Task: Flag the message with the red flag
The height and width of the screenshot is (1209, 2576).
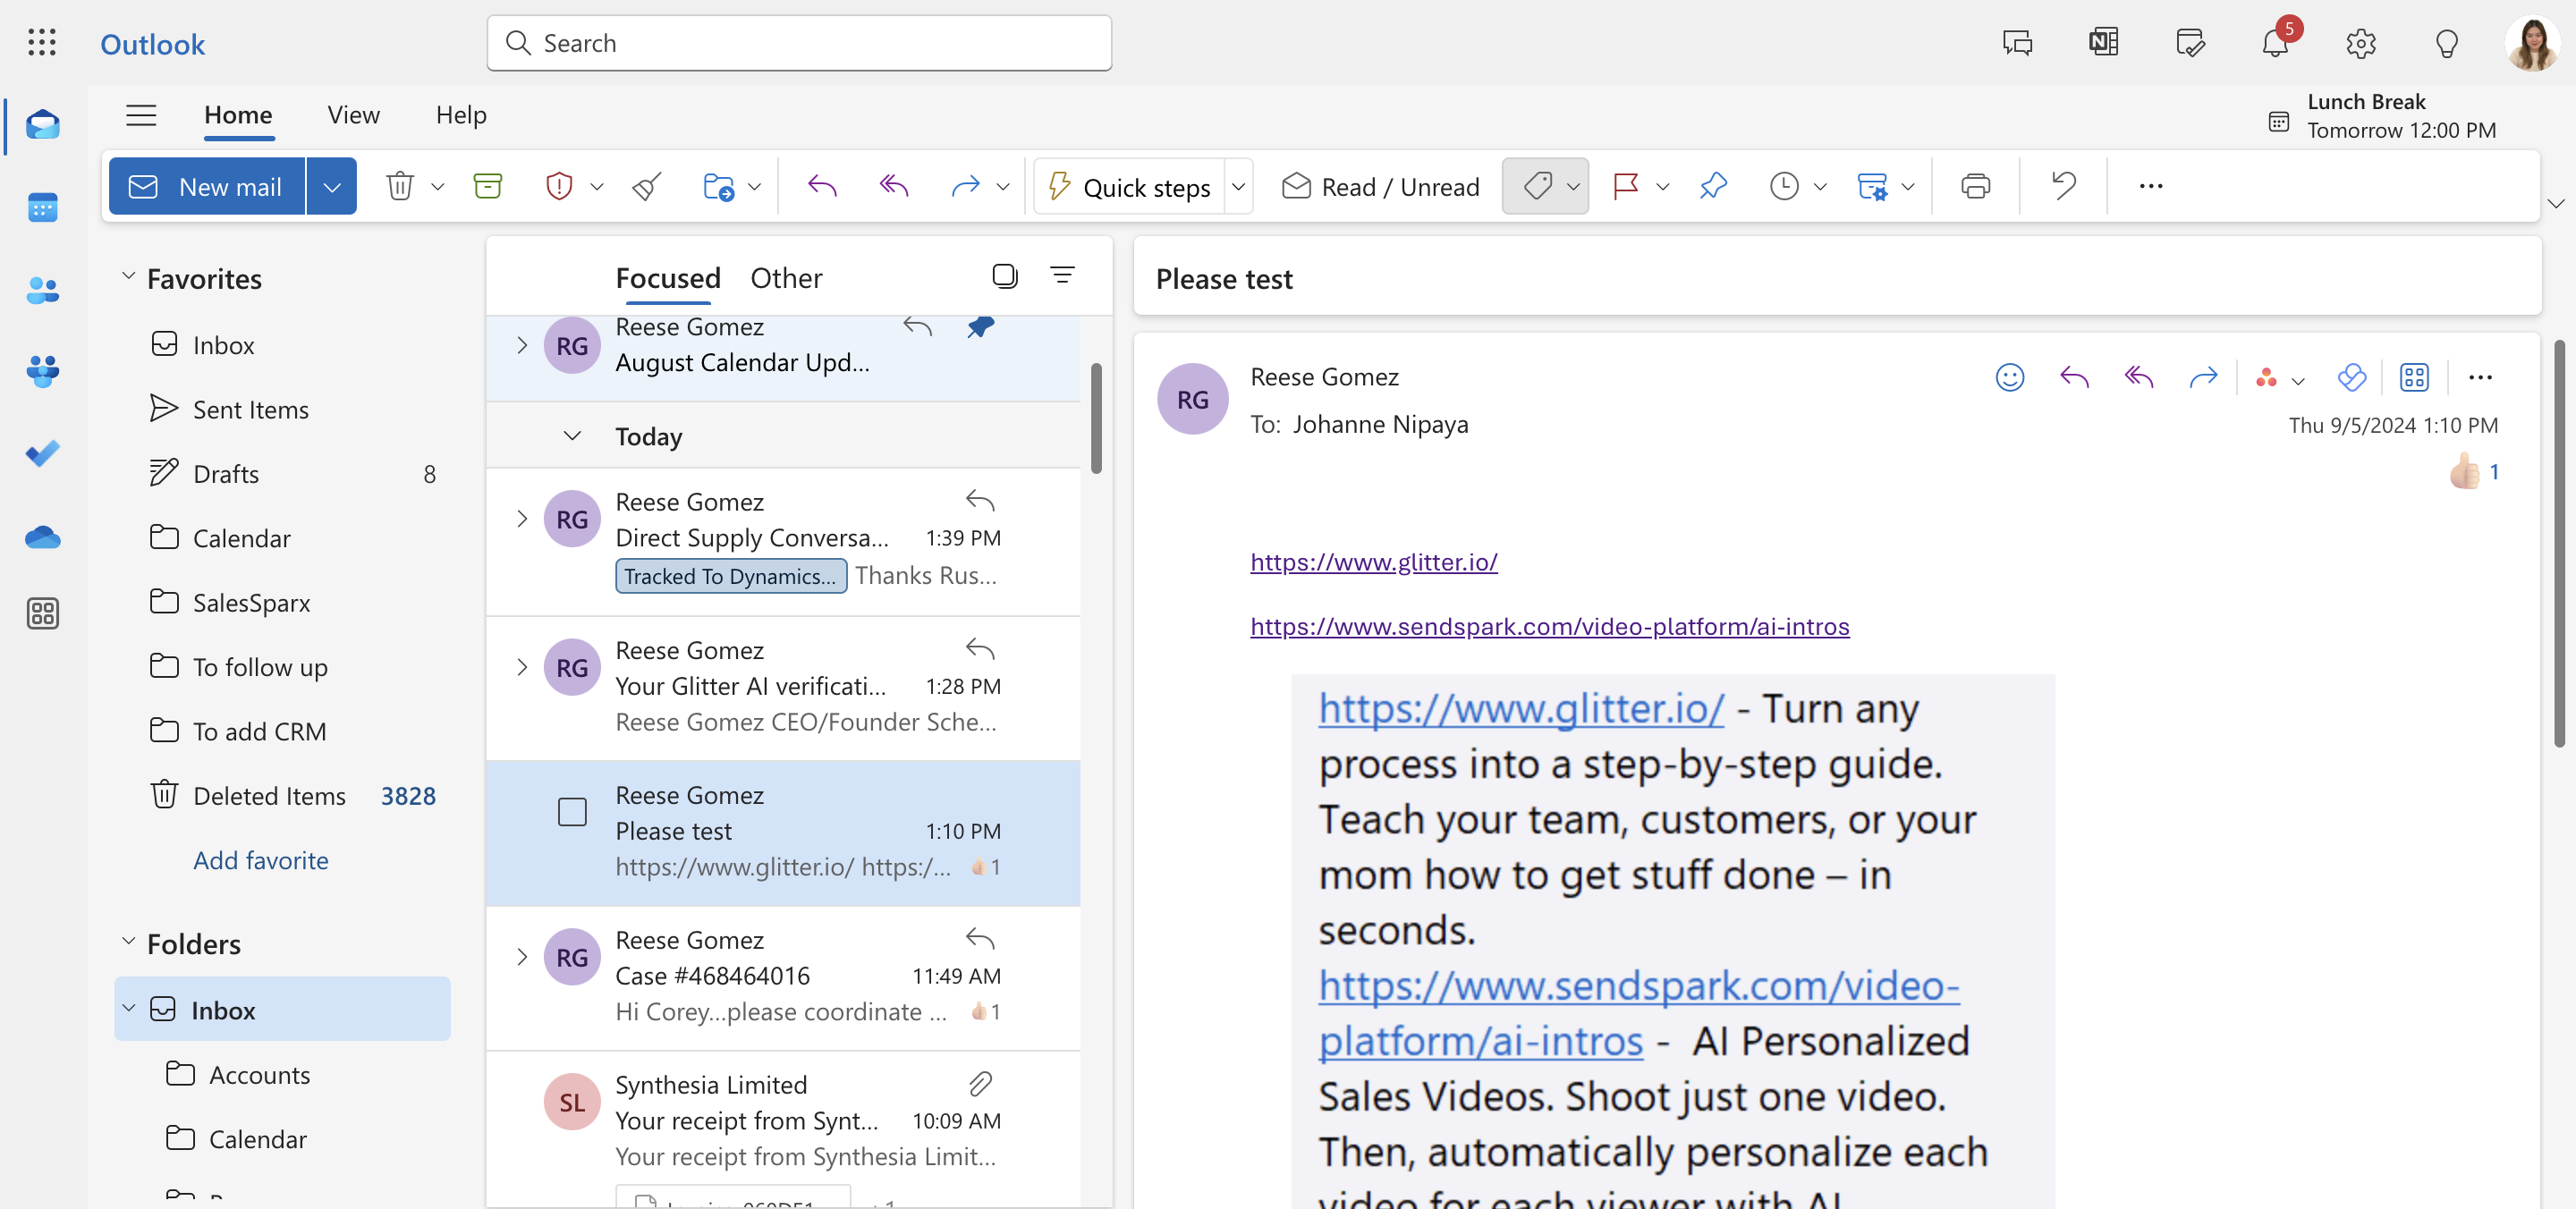Action: [x=1626, y=186]
